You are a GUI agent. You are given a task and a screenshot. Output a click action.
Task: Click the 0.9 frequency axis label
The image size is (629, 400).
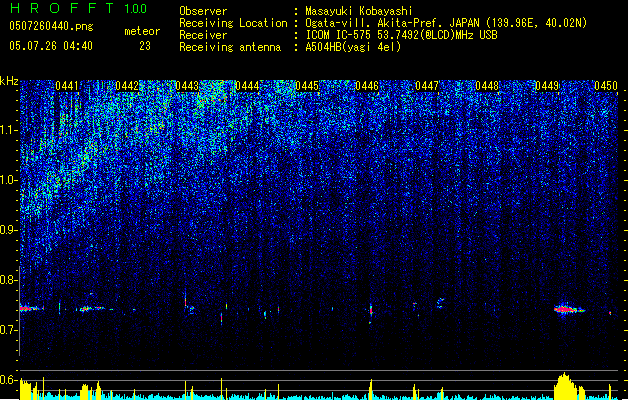9,230
